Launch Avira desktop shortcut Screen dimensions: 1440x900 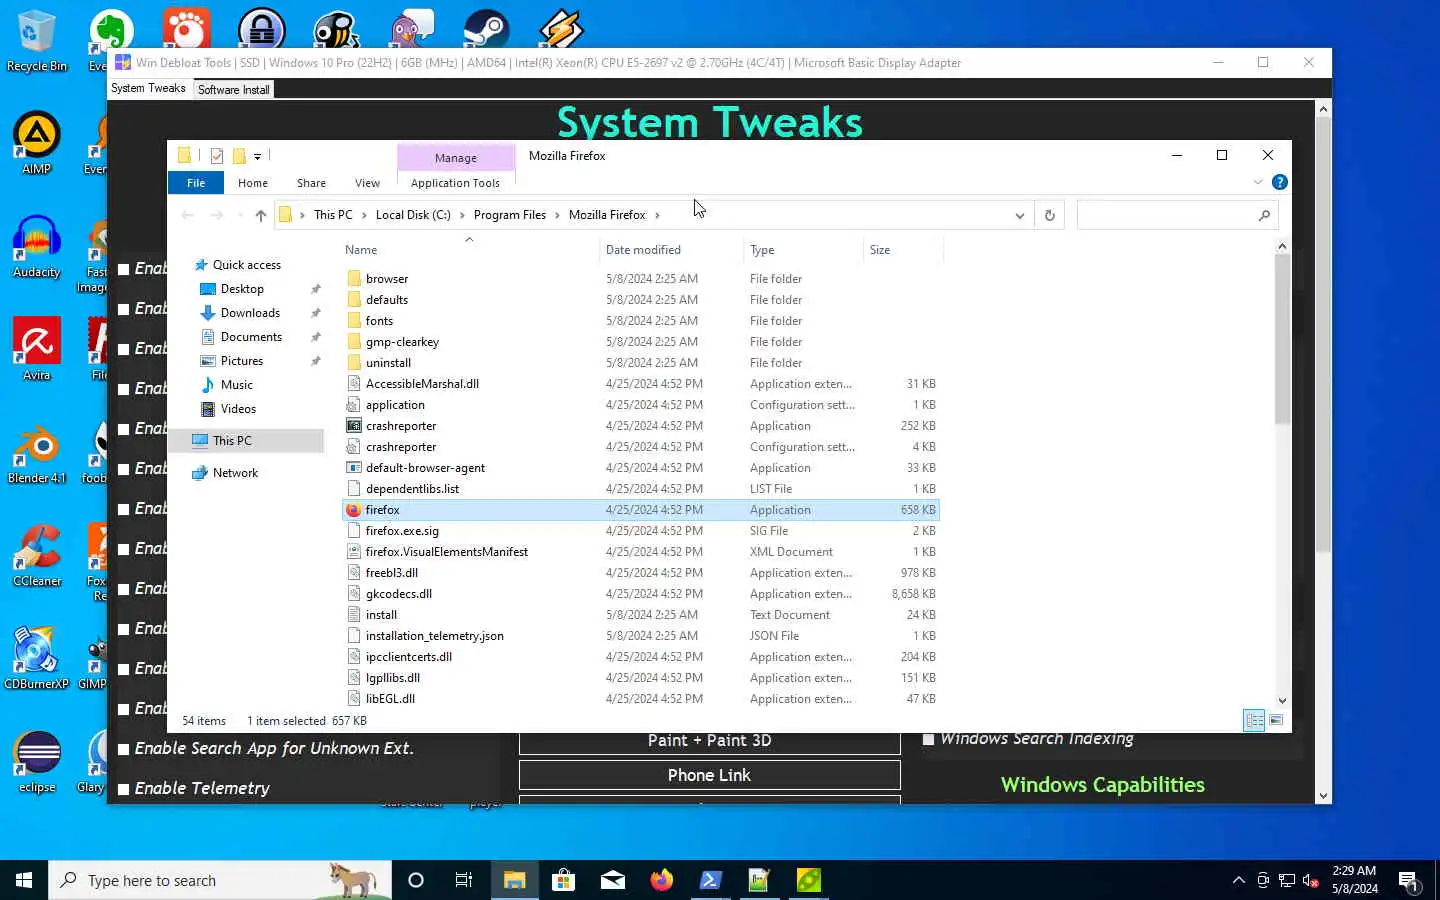point(36,349)
